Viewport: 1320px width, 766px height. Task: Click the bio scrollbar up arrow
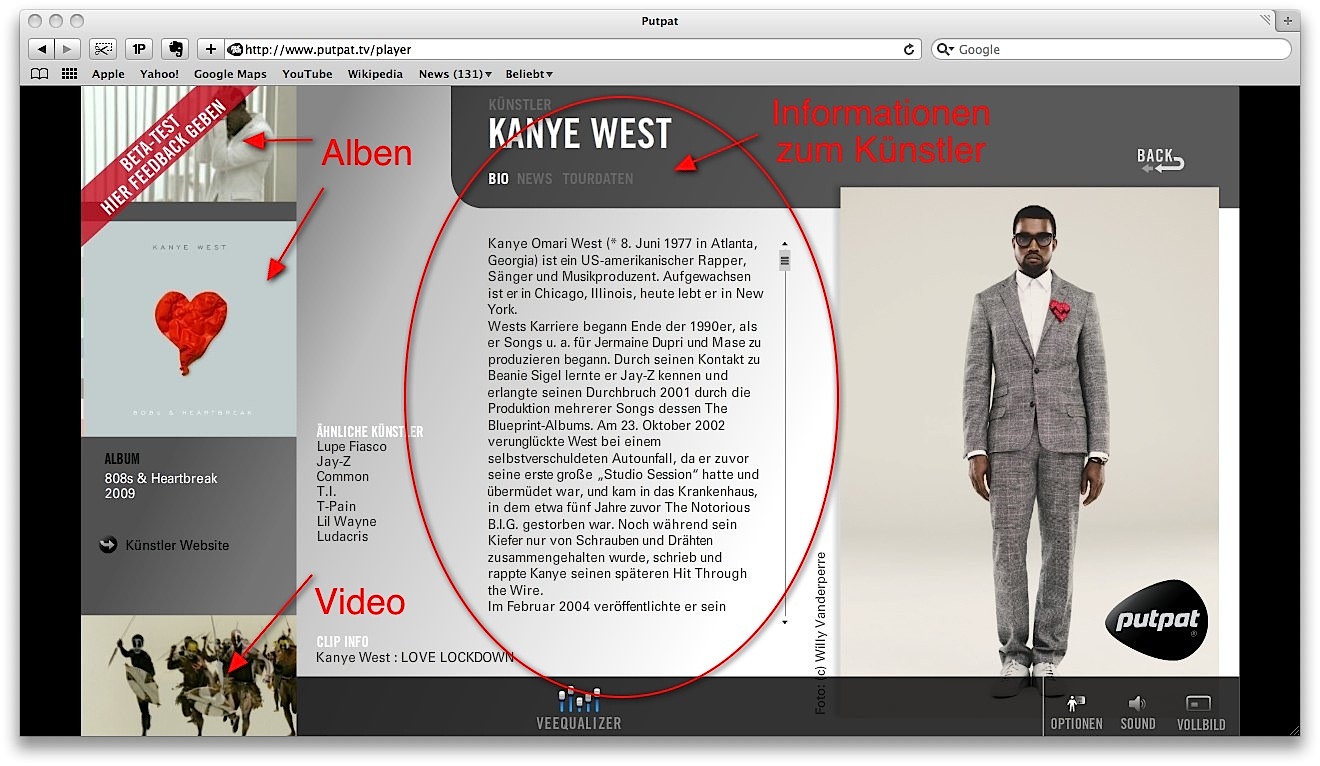(x=785, y=243)
